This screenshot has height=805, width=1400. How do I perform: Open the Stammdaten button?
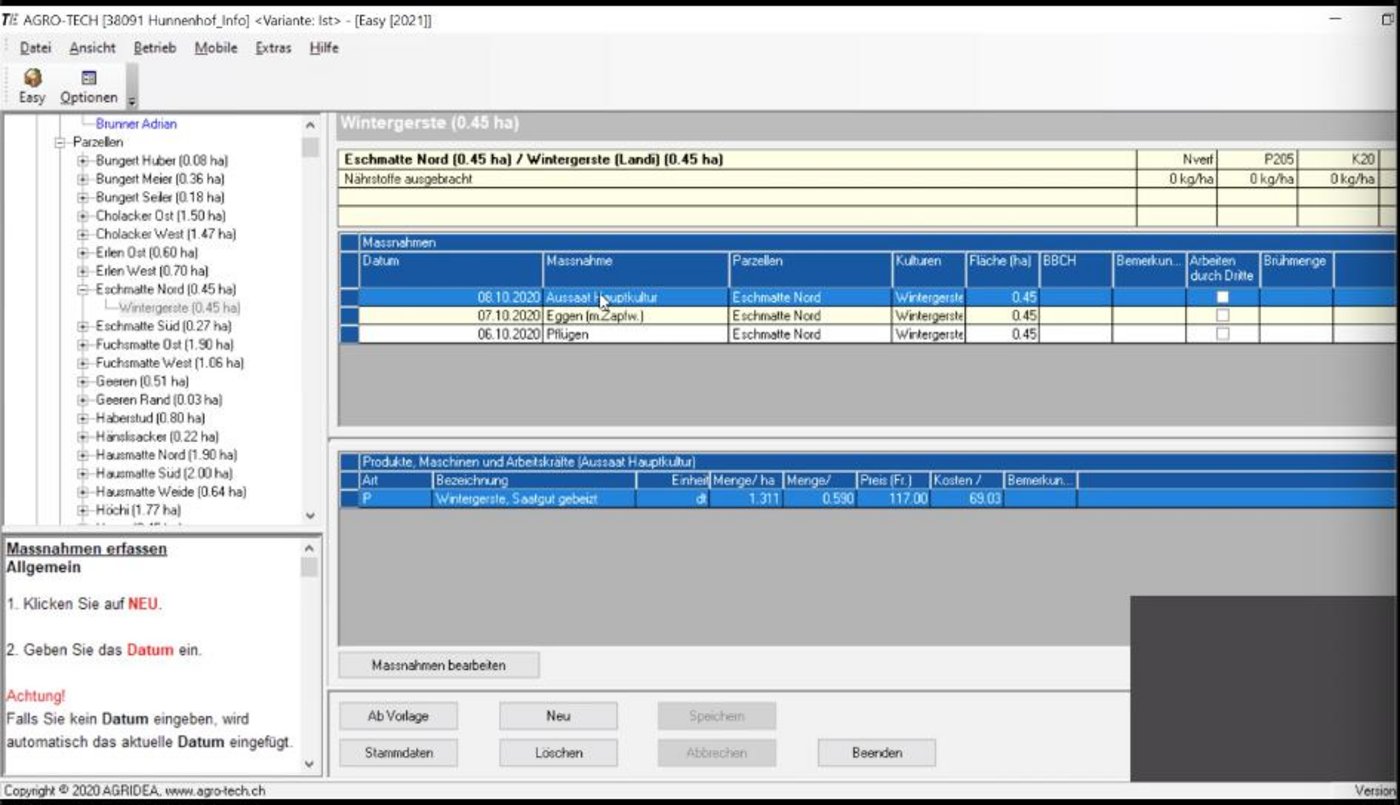click(x=398, y=753)
